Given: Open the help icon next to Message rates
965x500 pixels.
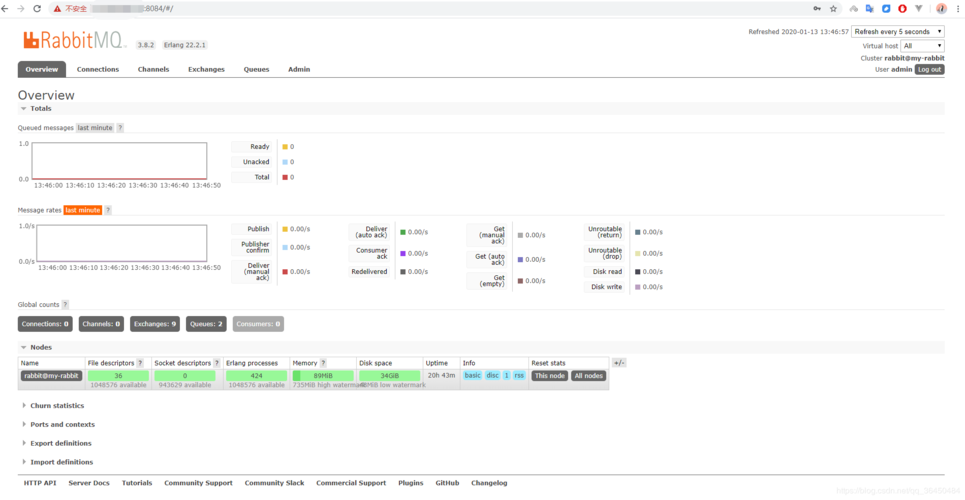Looking at the screenshot, I should coord(108,210).
